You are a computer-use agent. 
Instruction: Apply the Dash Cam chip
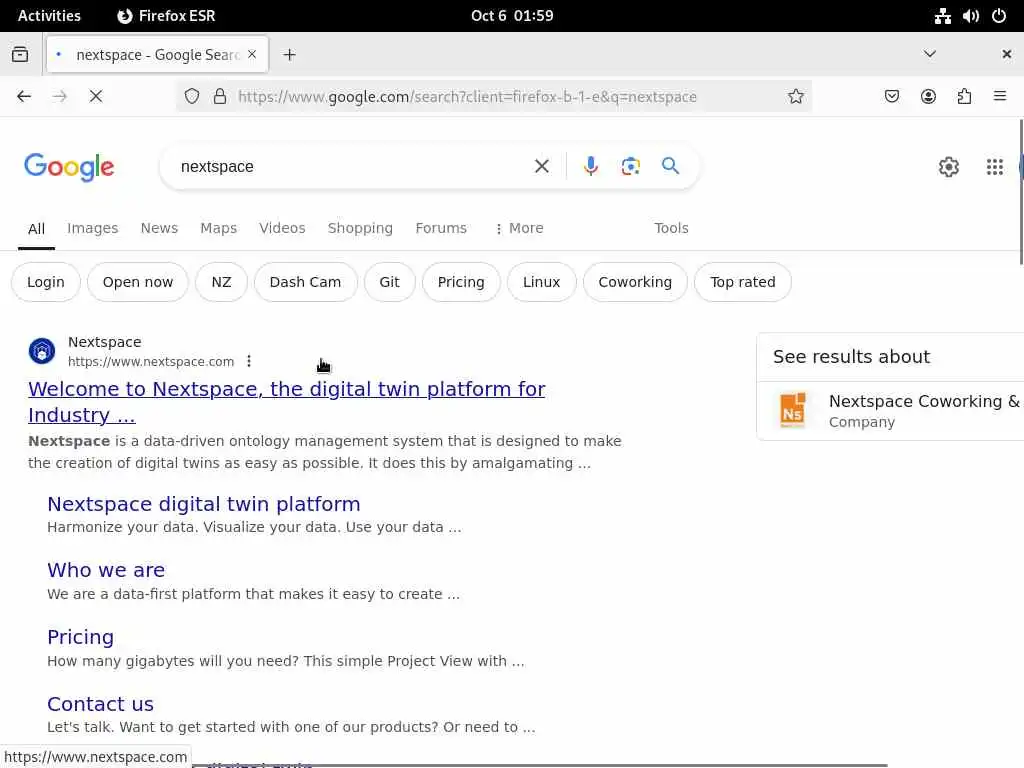(306, 282)
